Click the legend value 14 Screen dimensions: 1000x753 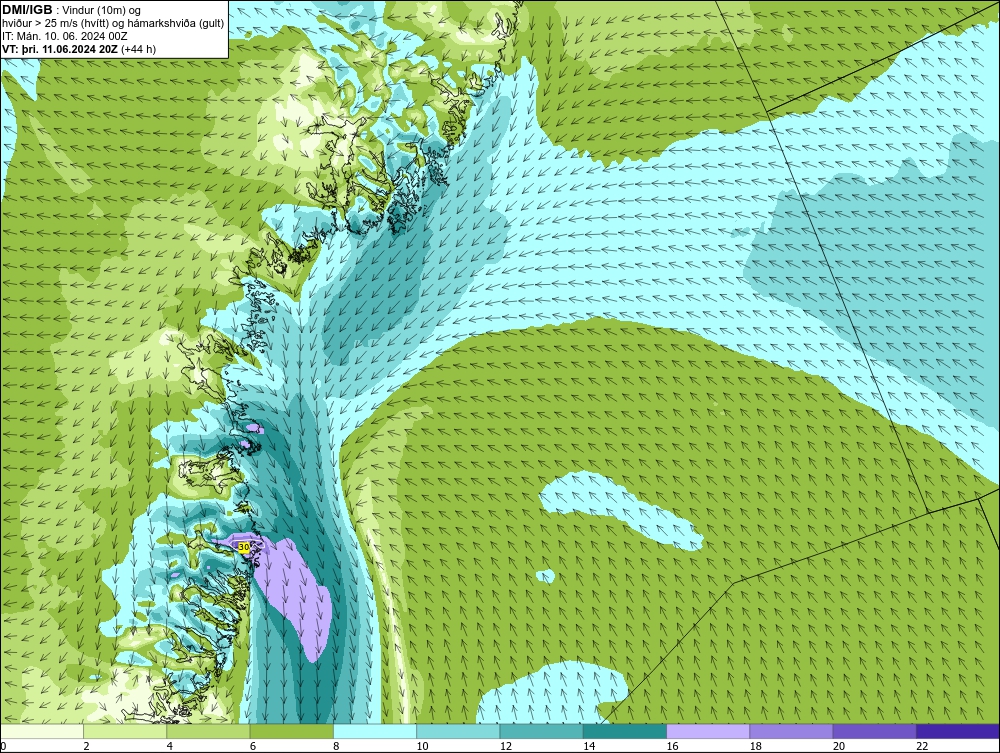click(589, 746)
